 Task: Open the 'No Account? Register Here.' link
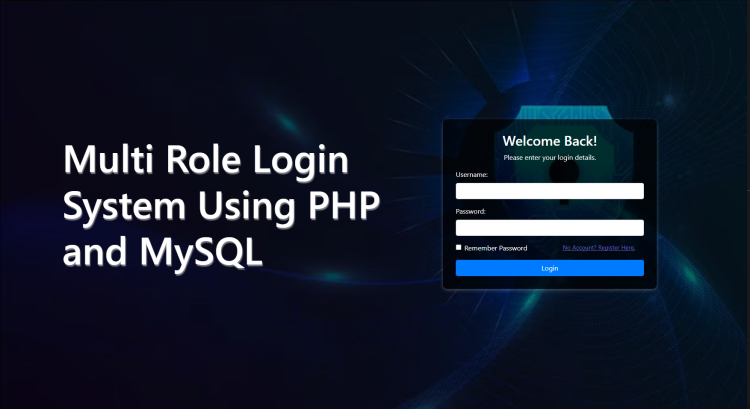coord(598,247)
